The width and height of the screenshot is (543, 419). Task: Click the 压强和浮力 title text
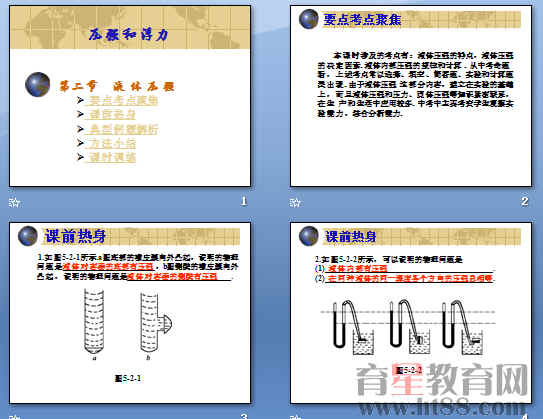tap(128, 35)
